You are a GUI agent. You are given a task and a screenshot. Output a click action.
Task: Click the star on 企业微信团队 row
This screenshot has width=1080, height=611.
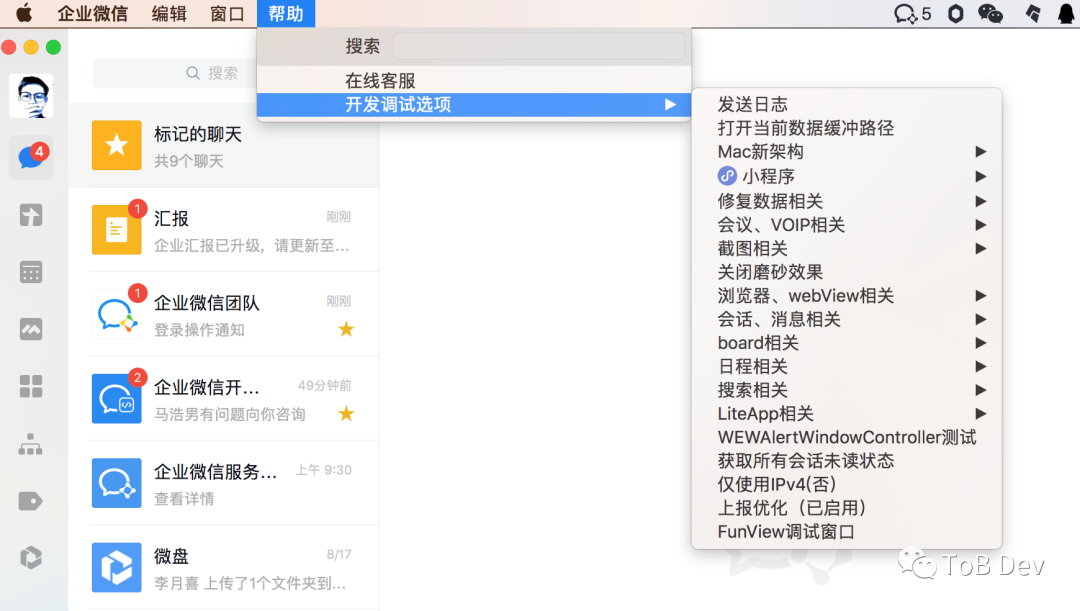coord(346,329)
